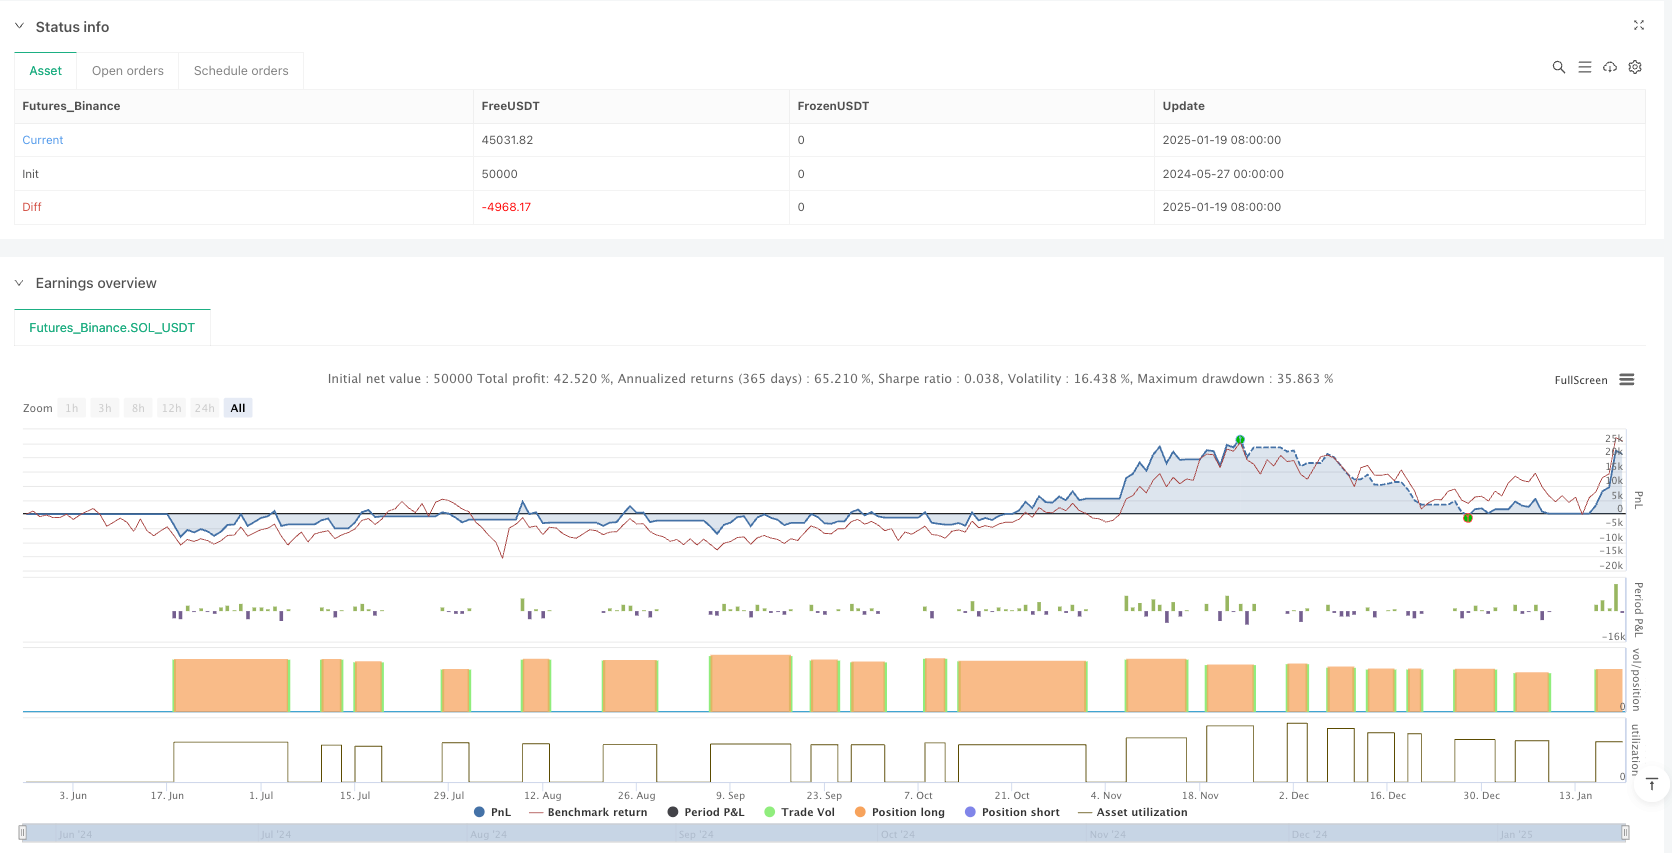1672x853 pixels.
Task: Collapse the Earnings overview section
Action: [x=19, y=283]
